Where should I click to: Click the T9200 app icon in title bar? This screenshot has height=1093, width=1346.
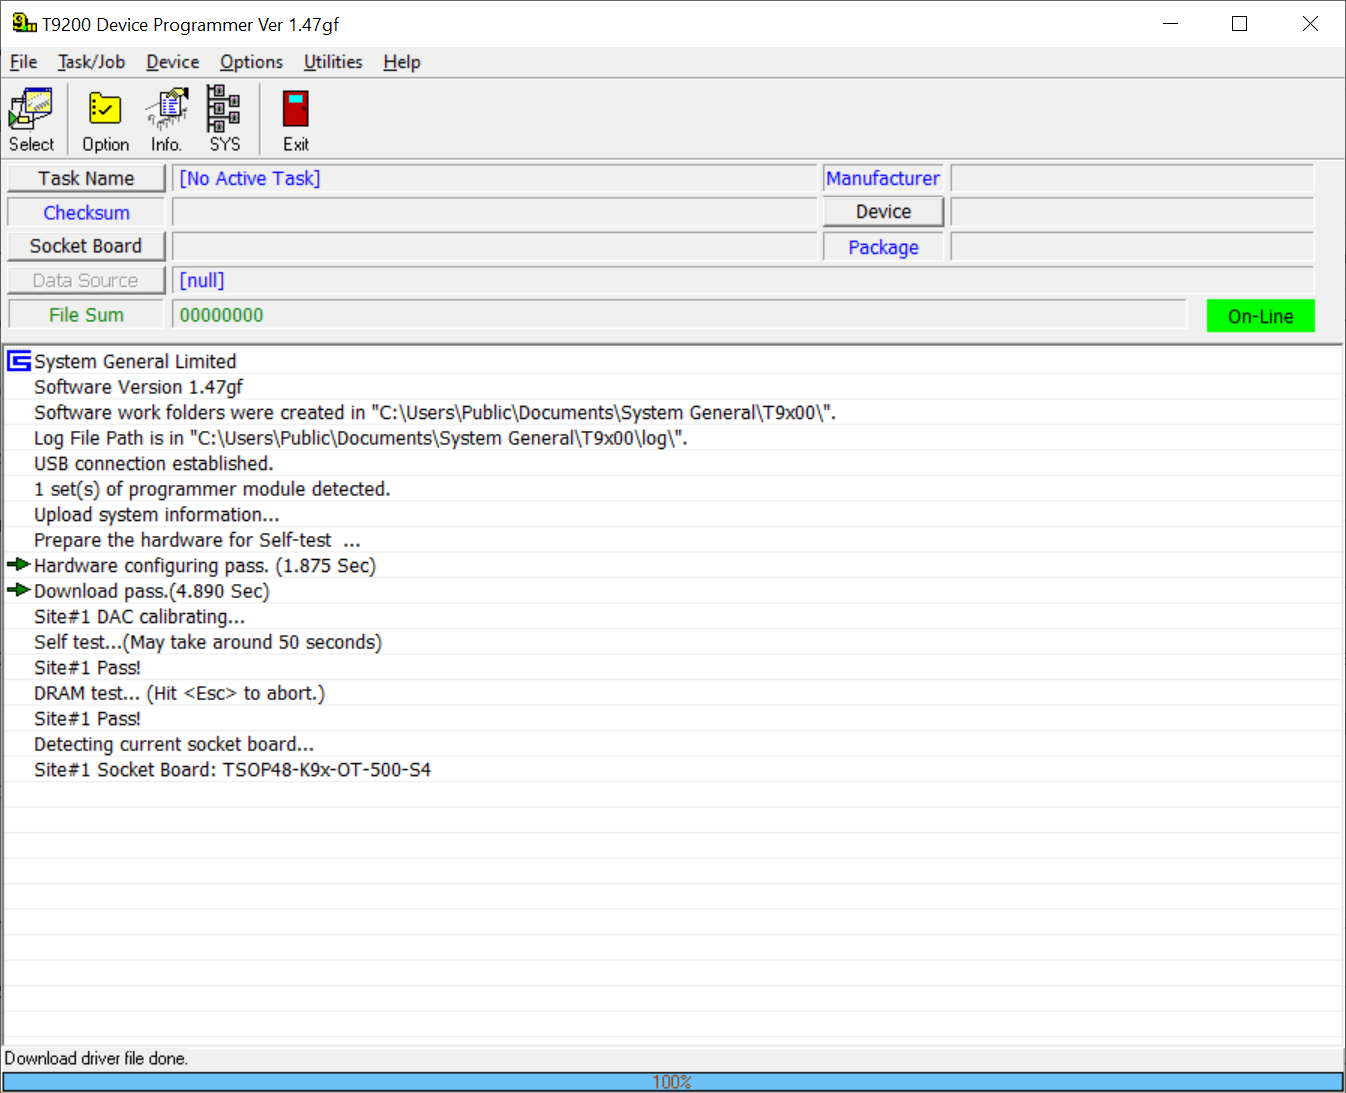click(x=24, y=23)
